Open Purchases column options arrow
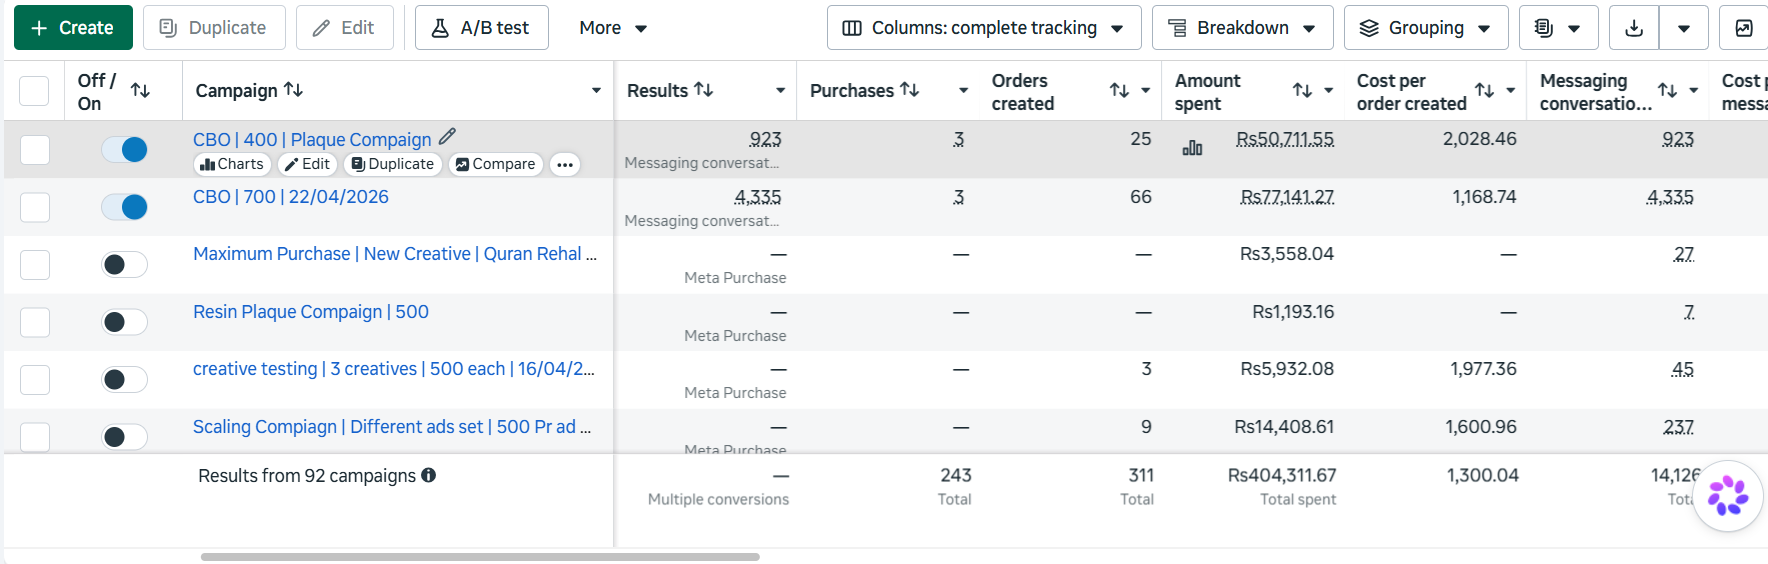1768x564 pixels. click(x=963, y=91)
